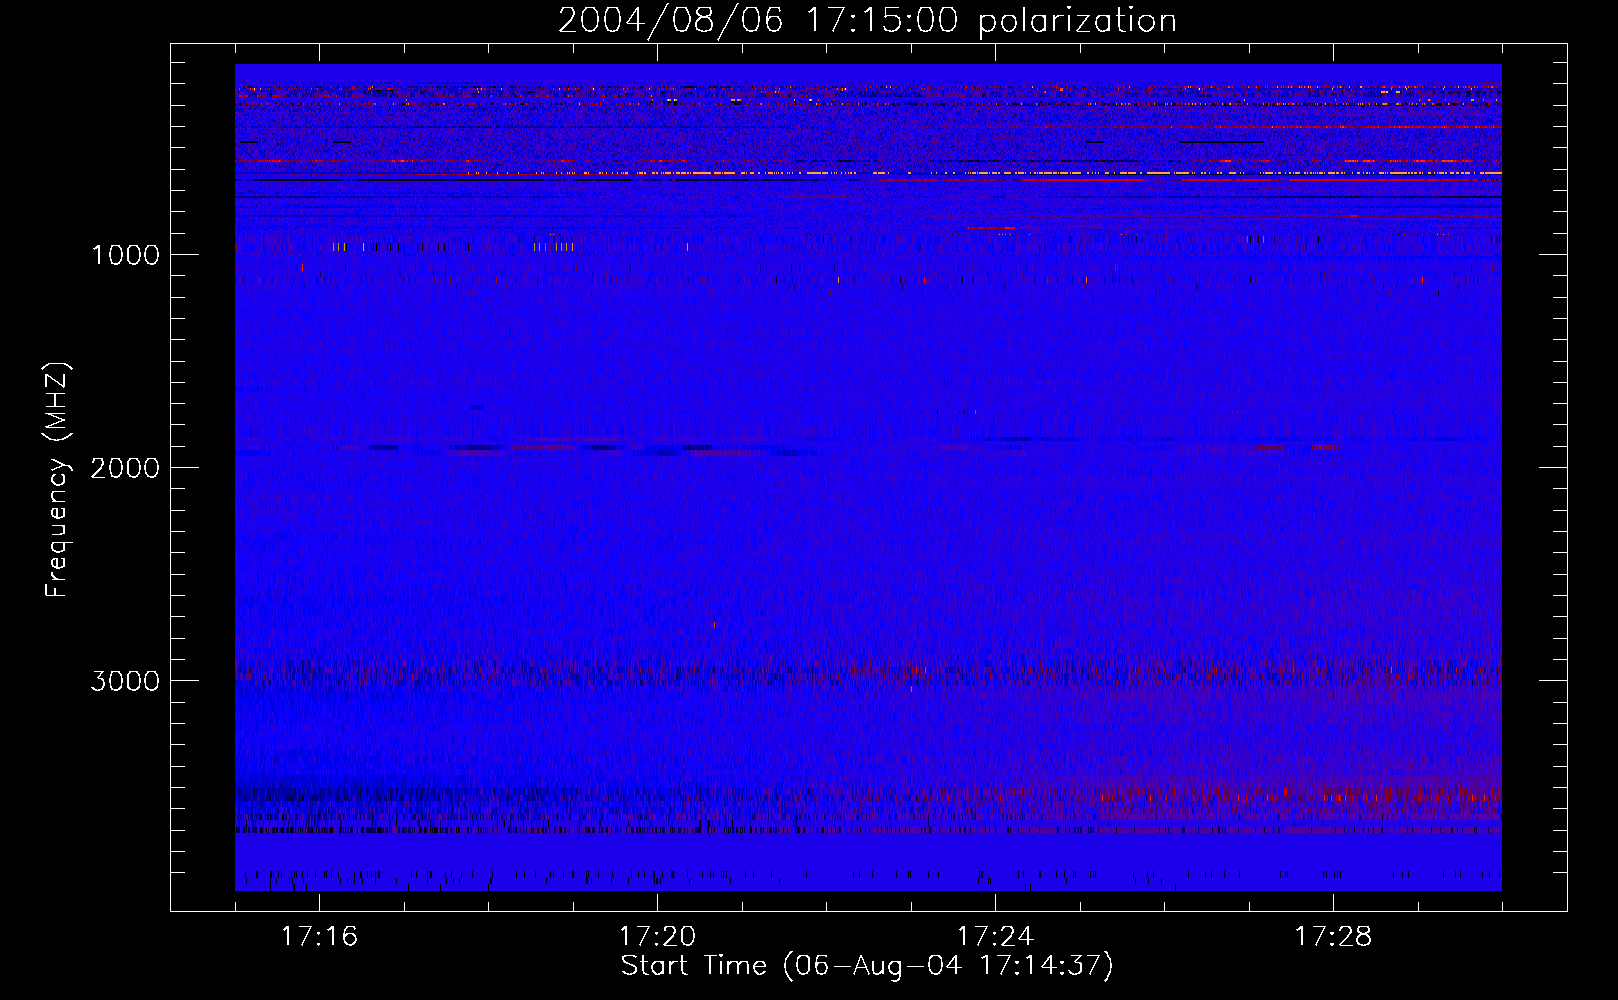Image resolution: width=1618 pixels, height=1000 pixels.
Task: Click the 17:20 time axis label
Action: 657,936
